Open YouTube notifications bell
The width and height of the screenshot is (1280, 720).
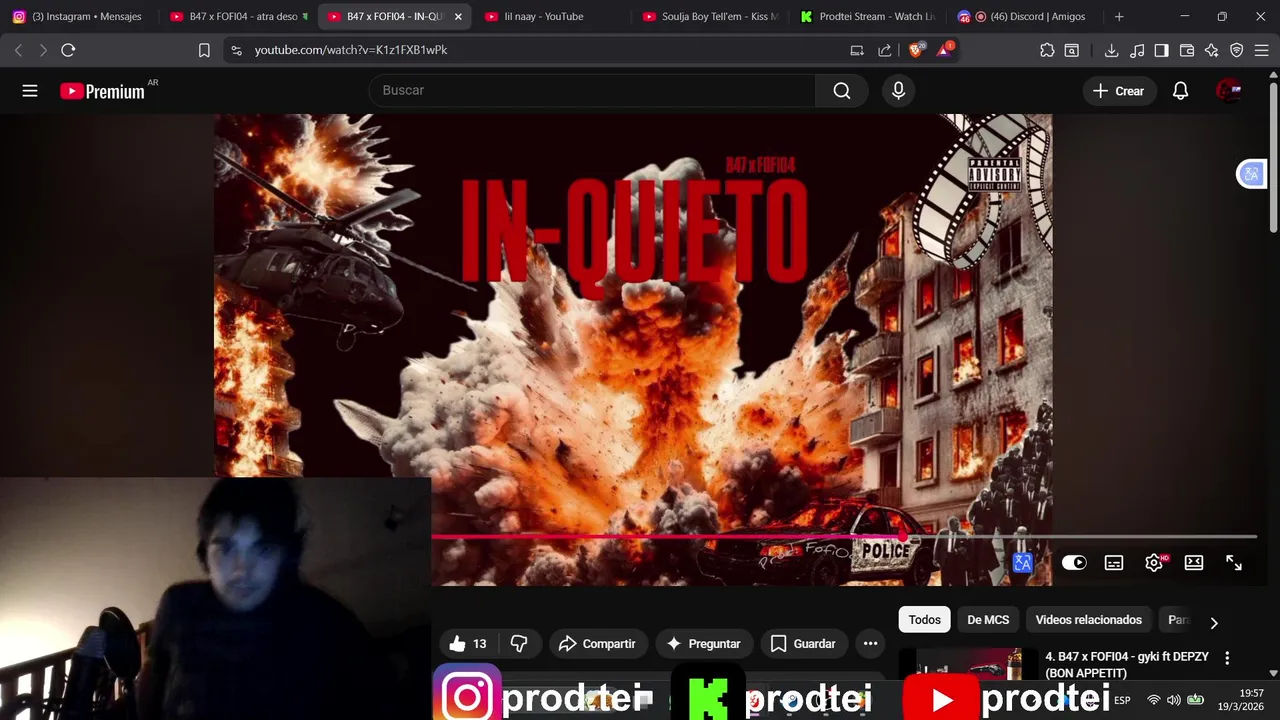[1180, 91]
